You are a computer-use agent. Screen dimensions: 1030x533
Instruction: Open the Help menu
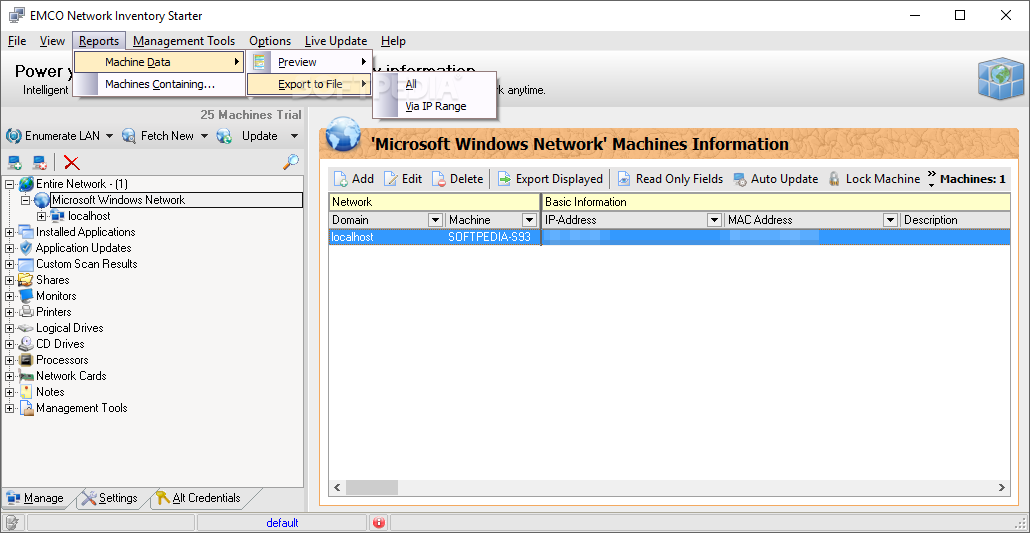[393, 41]
